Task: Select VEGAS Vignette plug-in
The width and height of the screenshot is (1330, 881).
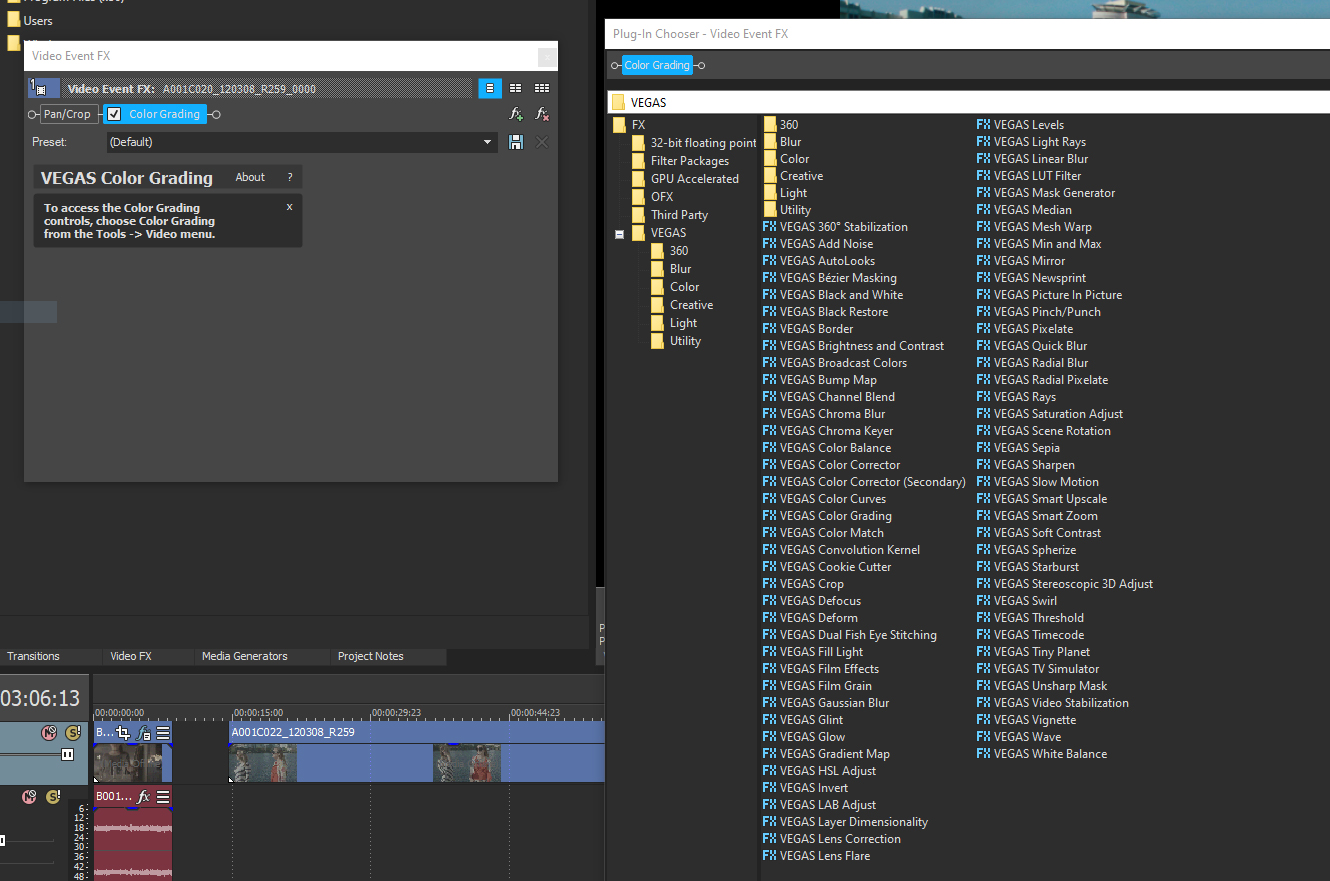Action: (1026, 719)
